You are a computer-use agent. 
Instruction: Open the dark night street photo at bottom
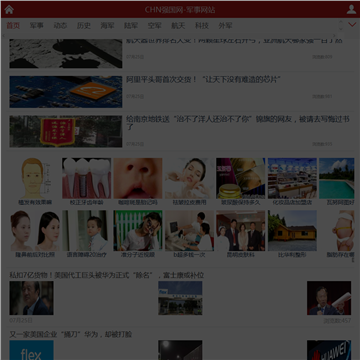click(180, 350)
